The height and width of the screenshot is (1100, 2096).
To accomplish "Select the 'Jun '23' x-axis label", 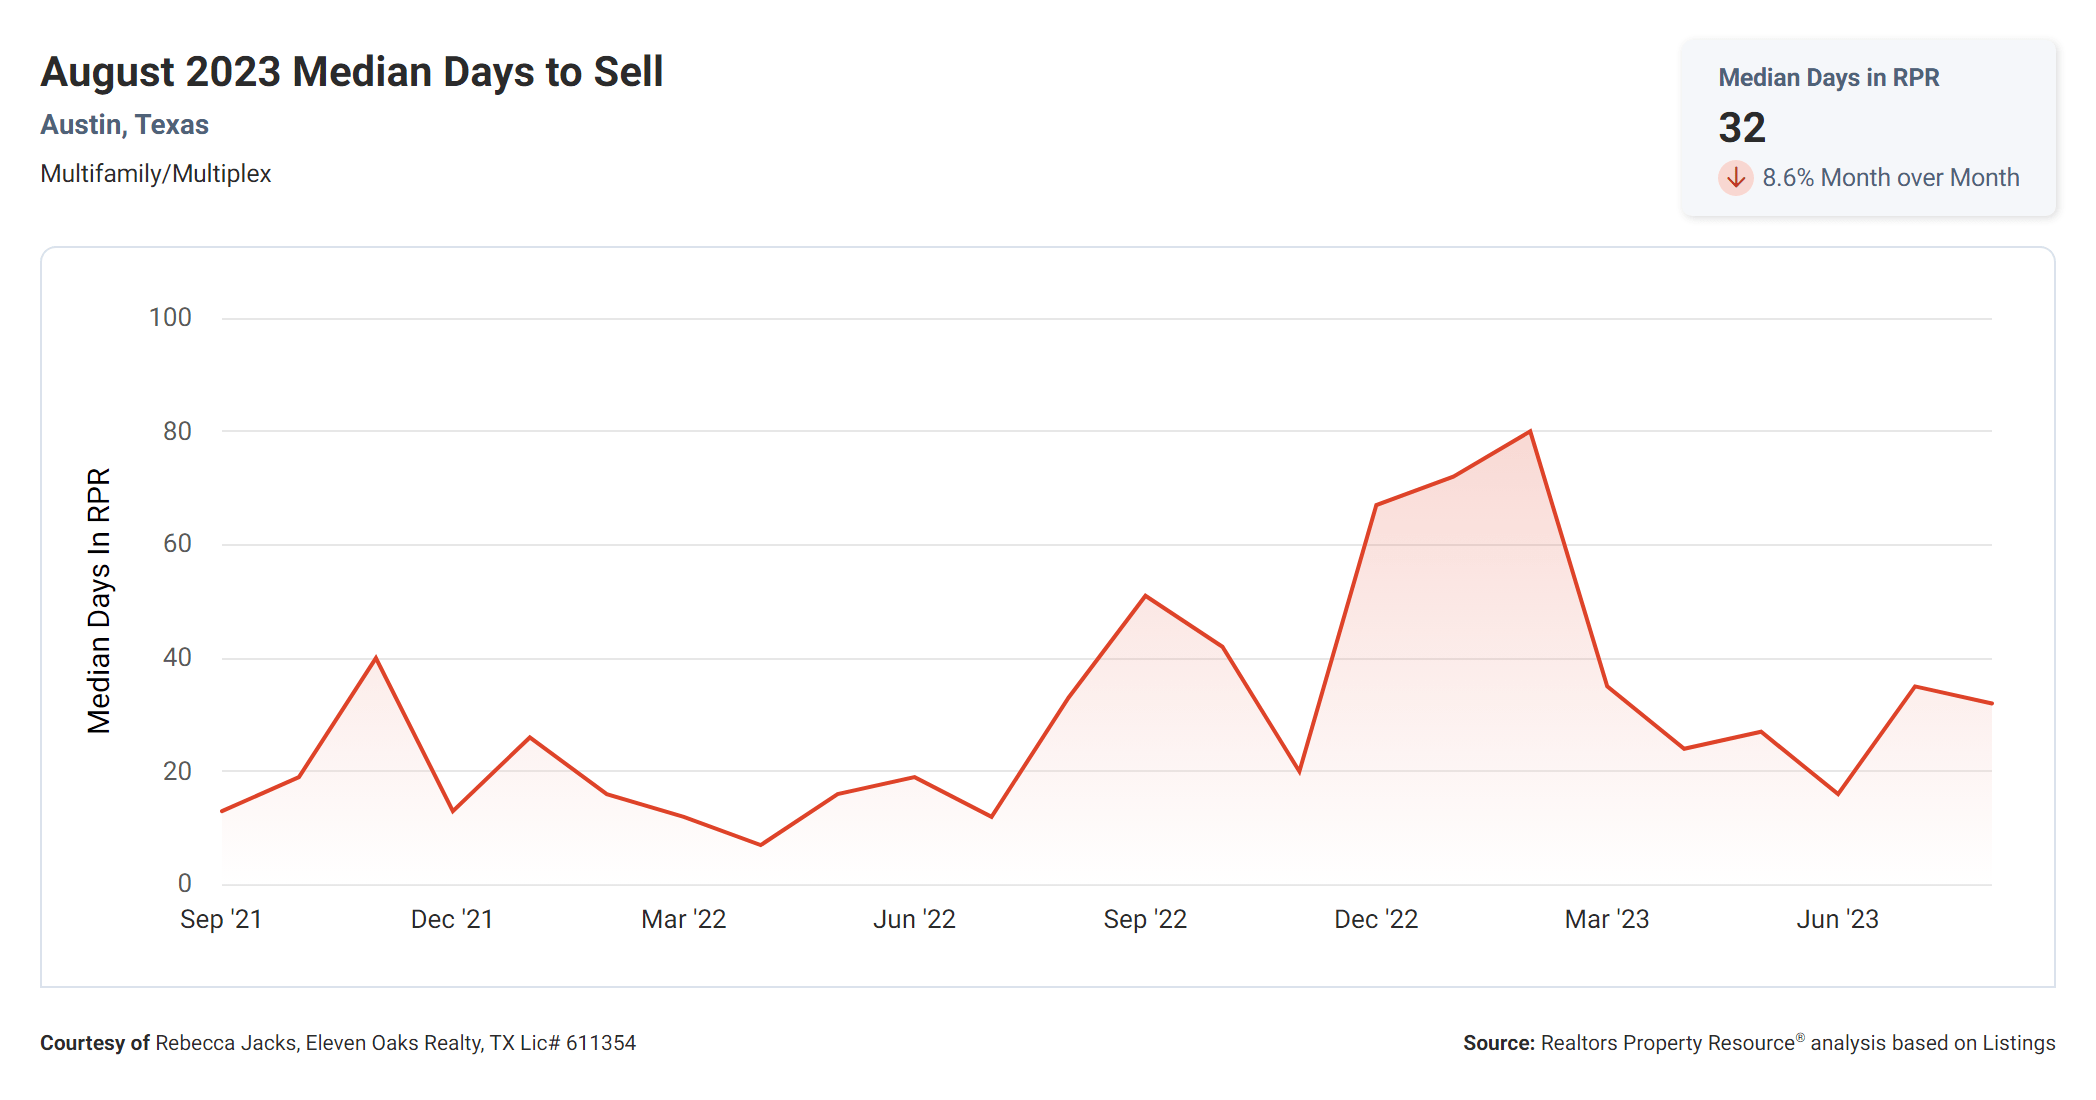I will point(1837,919).
